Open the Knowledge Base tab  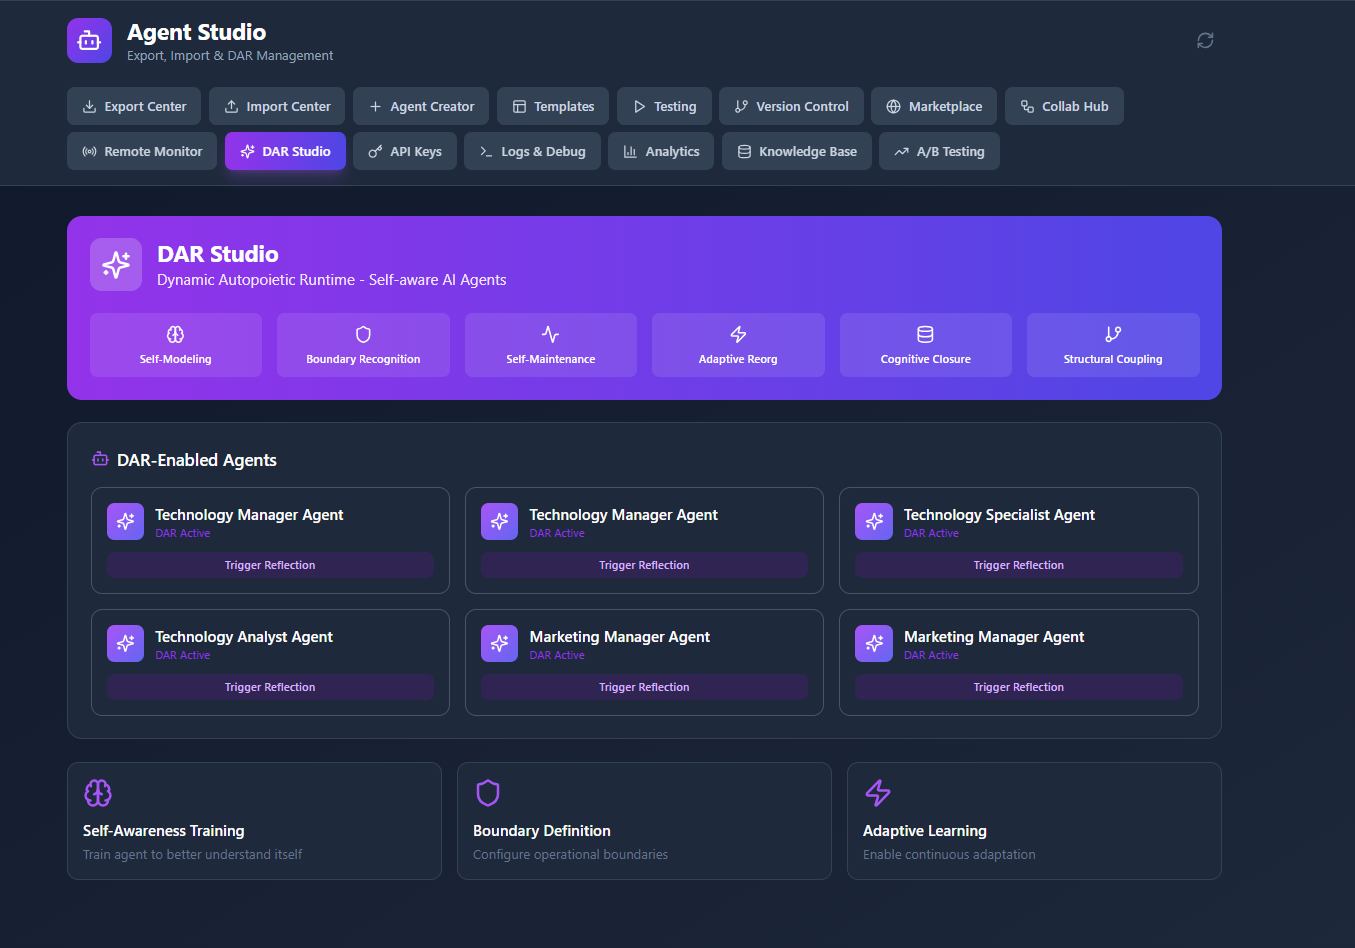pos(797,151)
